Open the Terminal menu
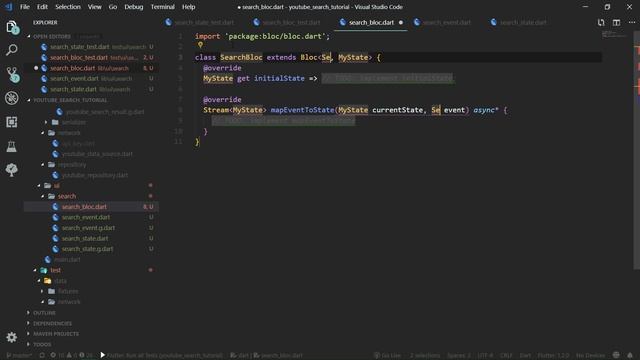This screenshot has height=360, width=640. pyautogui.click(x=162, y=7)
